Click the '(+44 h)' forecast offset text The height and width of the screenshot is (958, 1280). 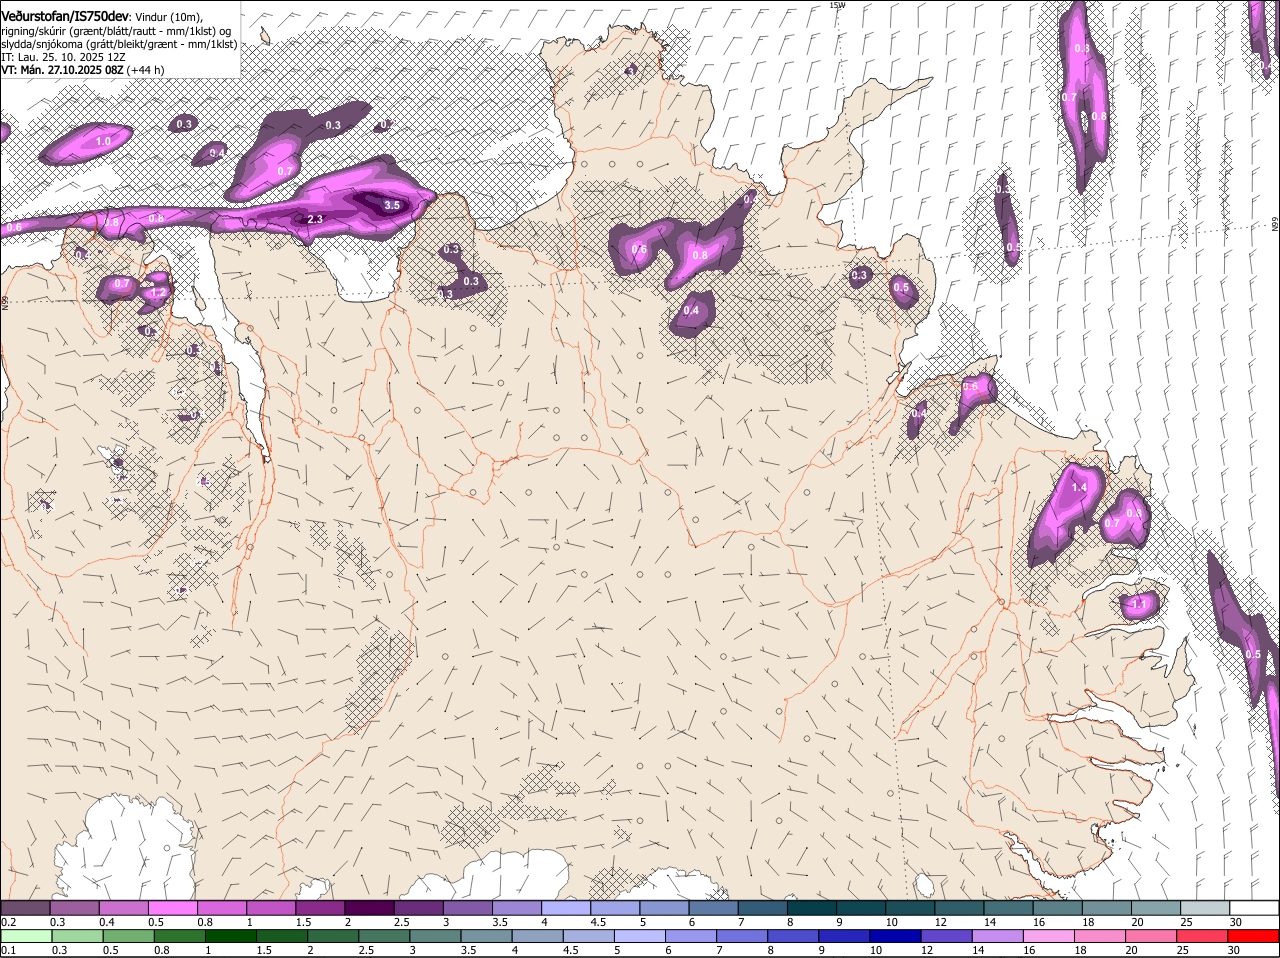[x=146, y=70]
